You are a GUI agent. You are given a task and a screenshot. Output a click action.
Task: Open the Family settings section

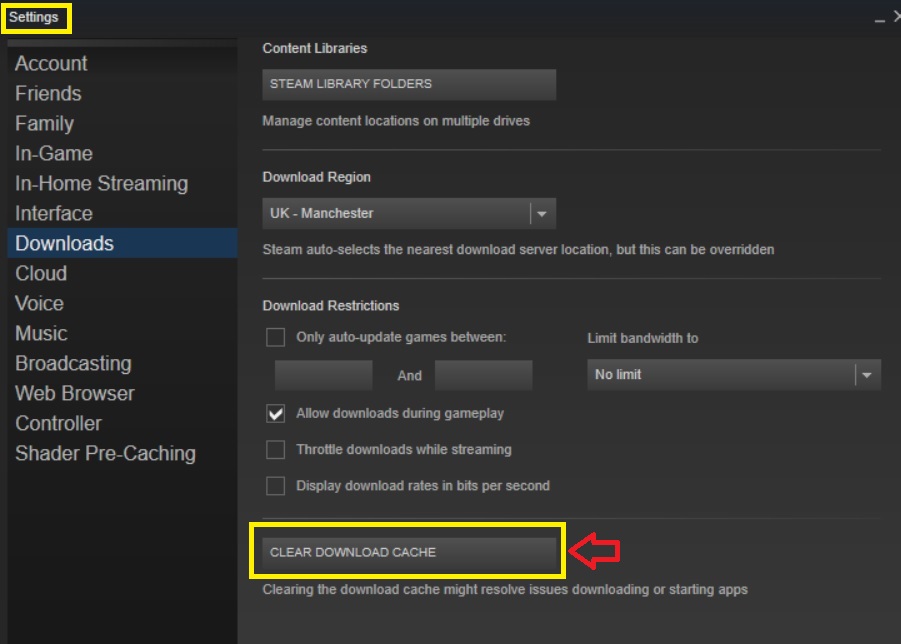44,123
